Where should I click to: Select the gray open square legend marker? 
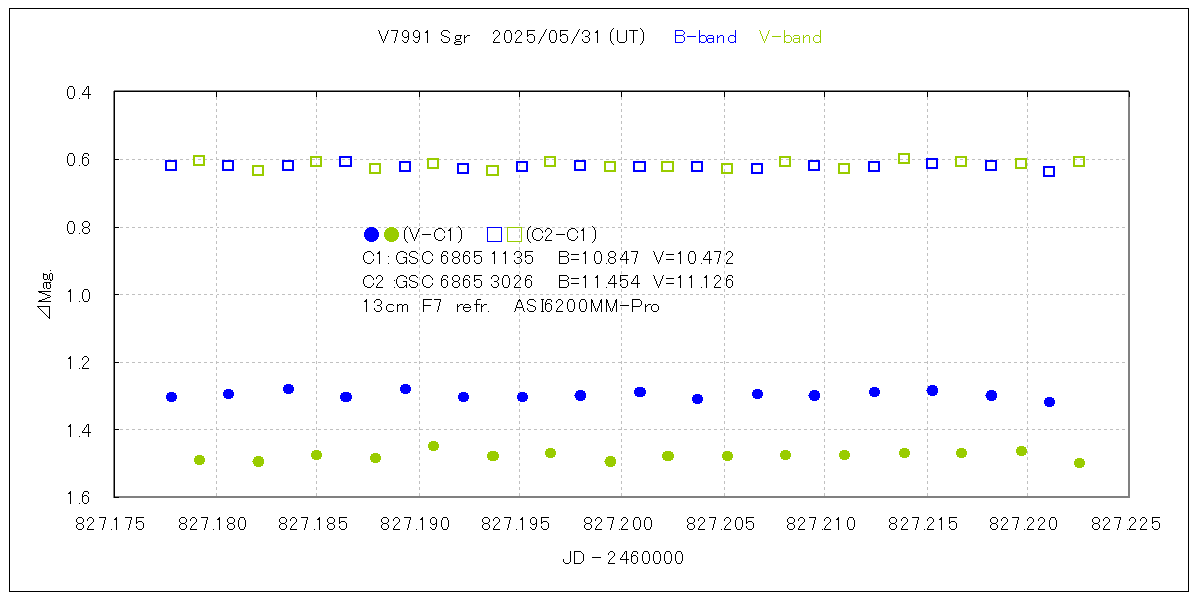514,235
